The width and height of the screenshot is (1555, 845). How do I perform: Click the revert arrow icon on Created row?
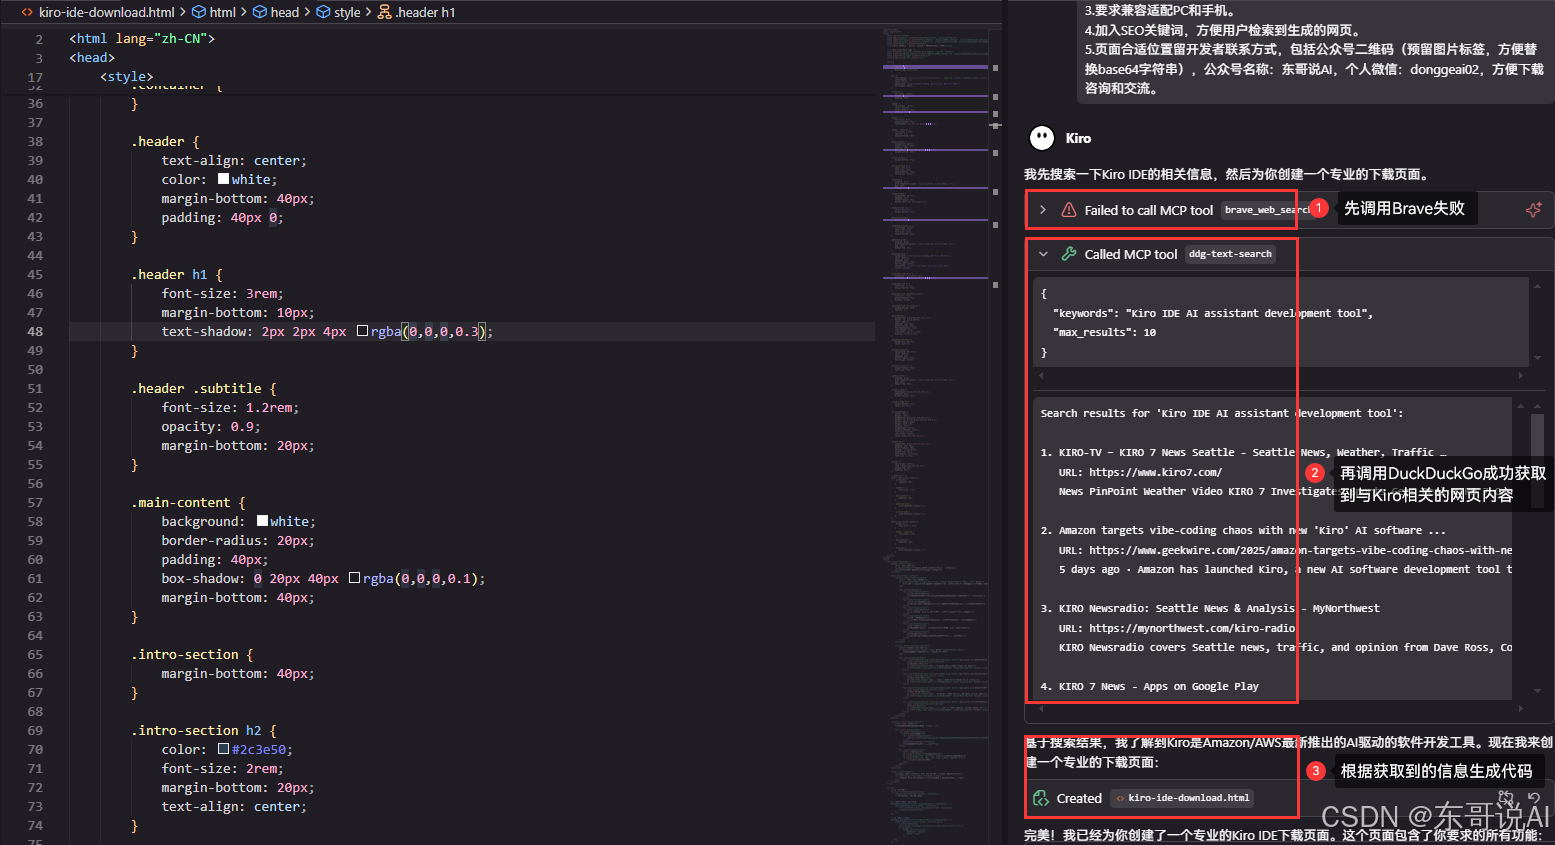coord(1534,798)
